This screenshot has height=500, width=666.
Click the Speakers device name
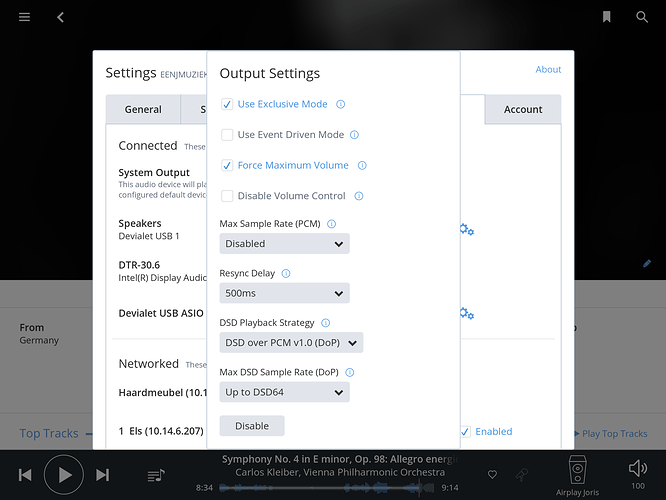140,223
